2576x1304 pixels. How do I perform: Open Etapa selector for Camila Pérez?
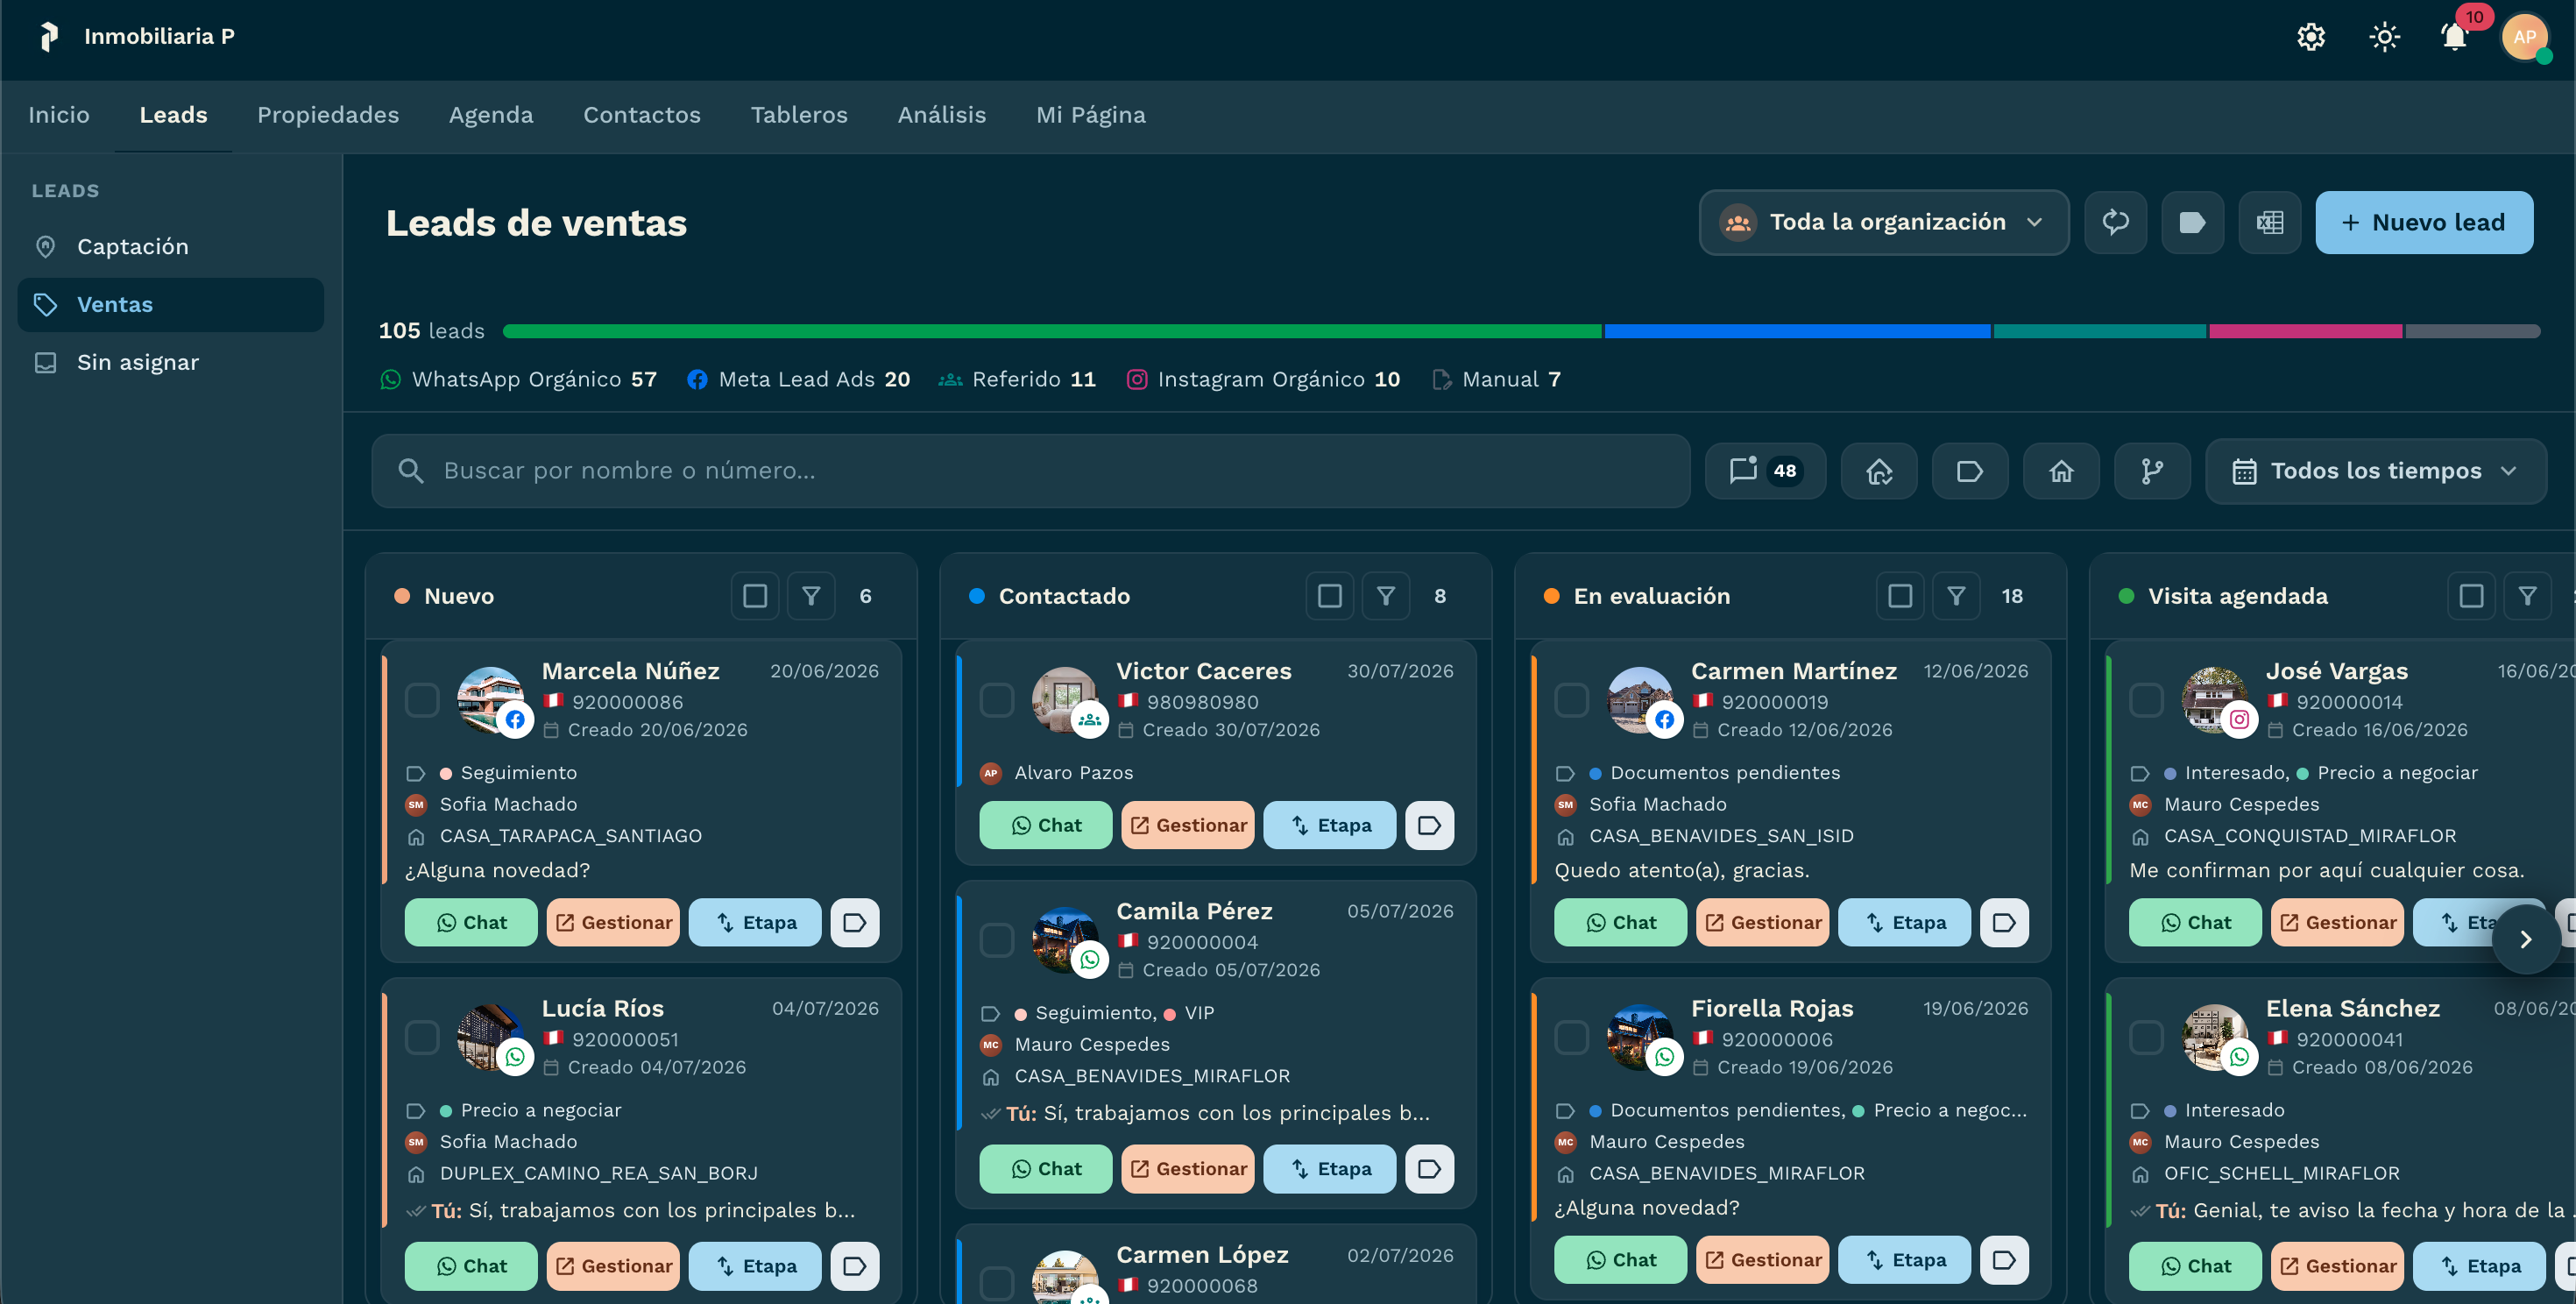(1329, 1169)
